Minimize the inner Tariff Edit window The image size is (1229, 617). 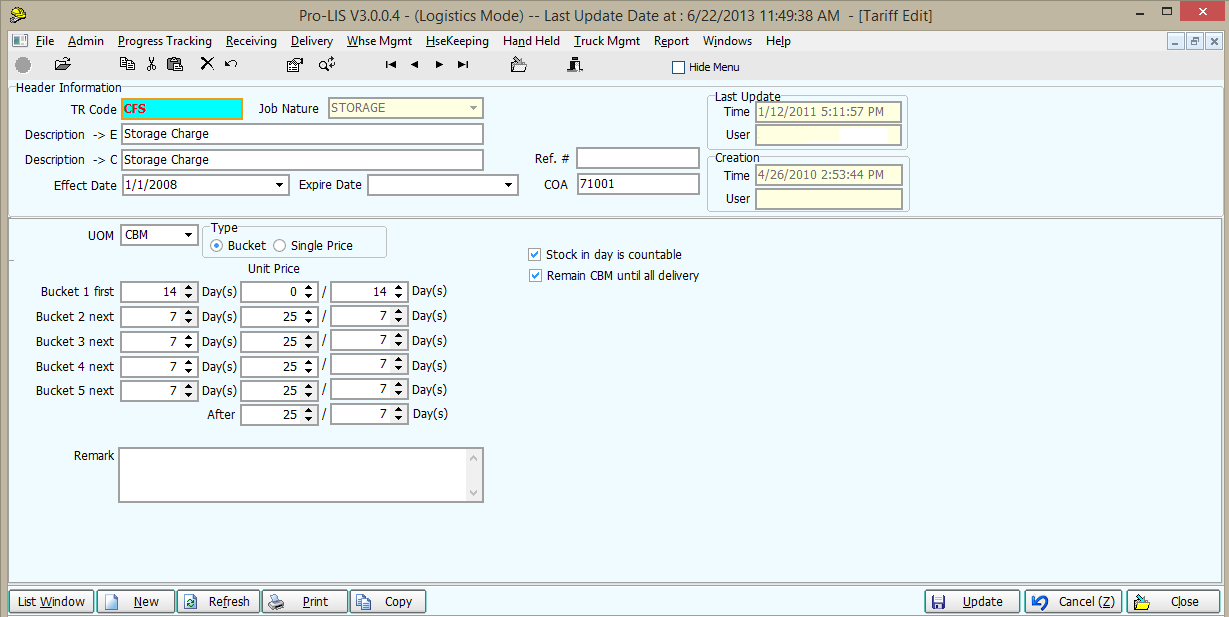coord(1175,41)
